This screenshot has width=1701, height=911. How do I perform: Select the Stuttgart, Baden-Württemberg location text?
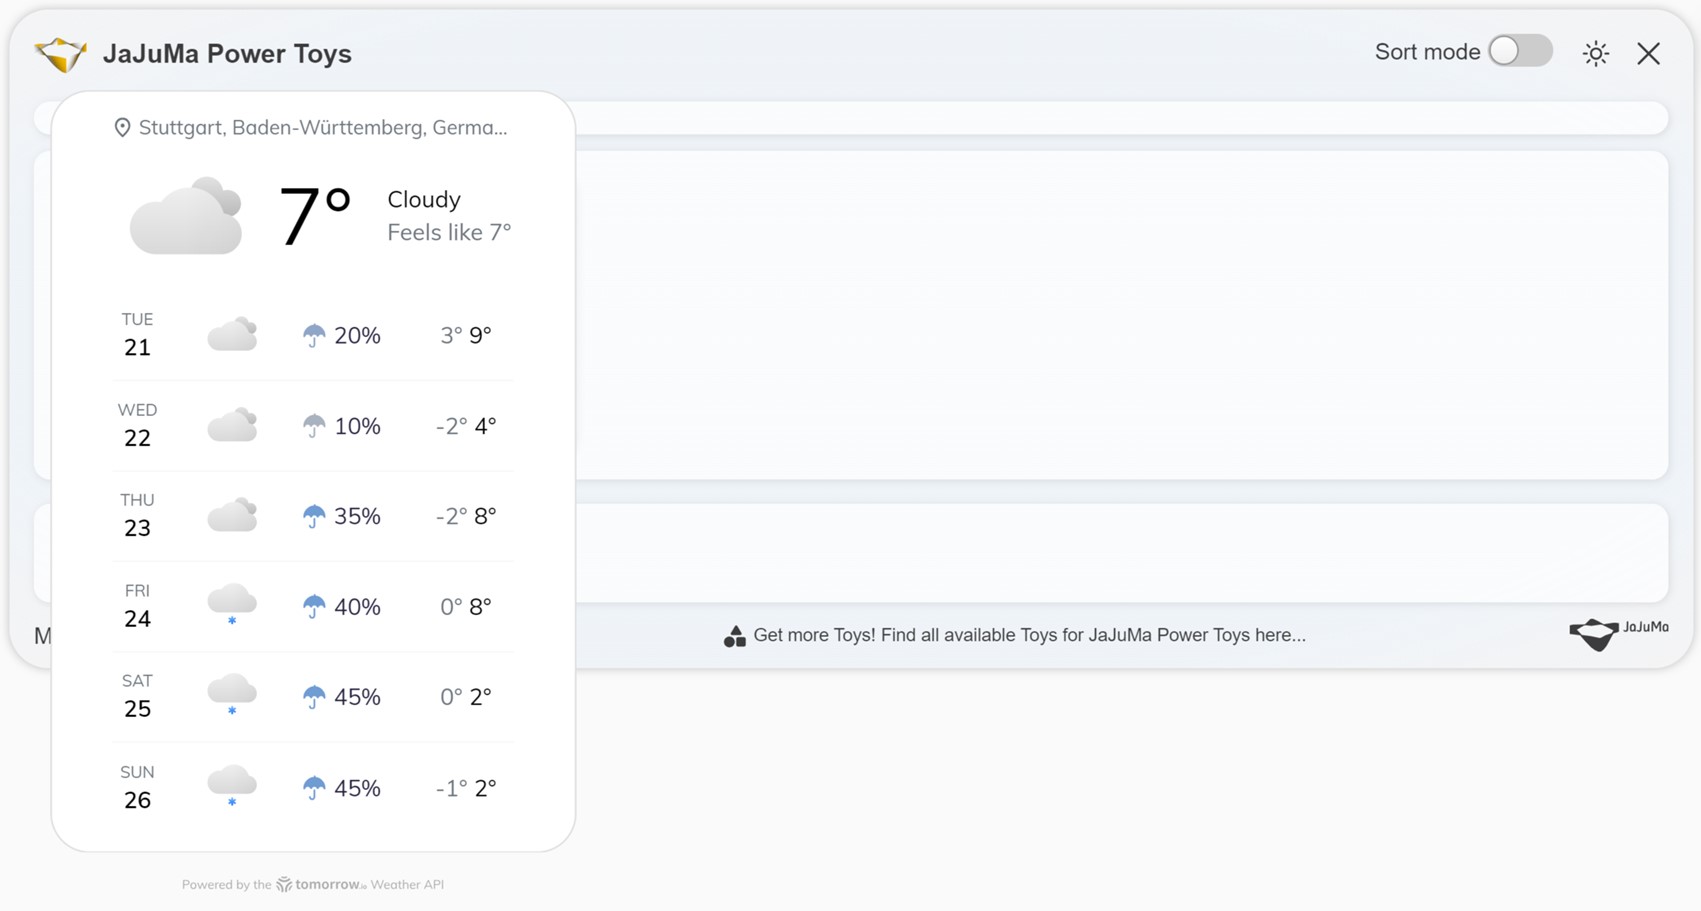[323, 127]
